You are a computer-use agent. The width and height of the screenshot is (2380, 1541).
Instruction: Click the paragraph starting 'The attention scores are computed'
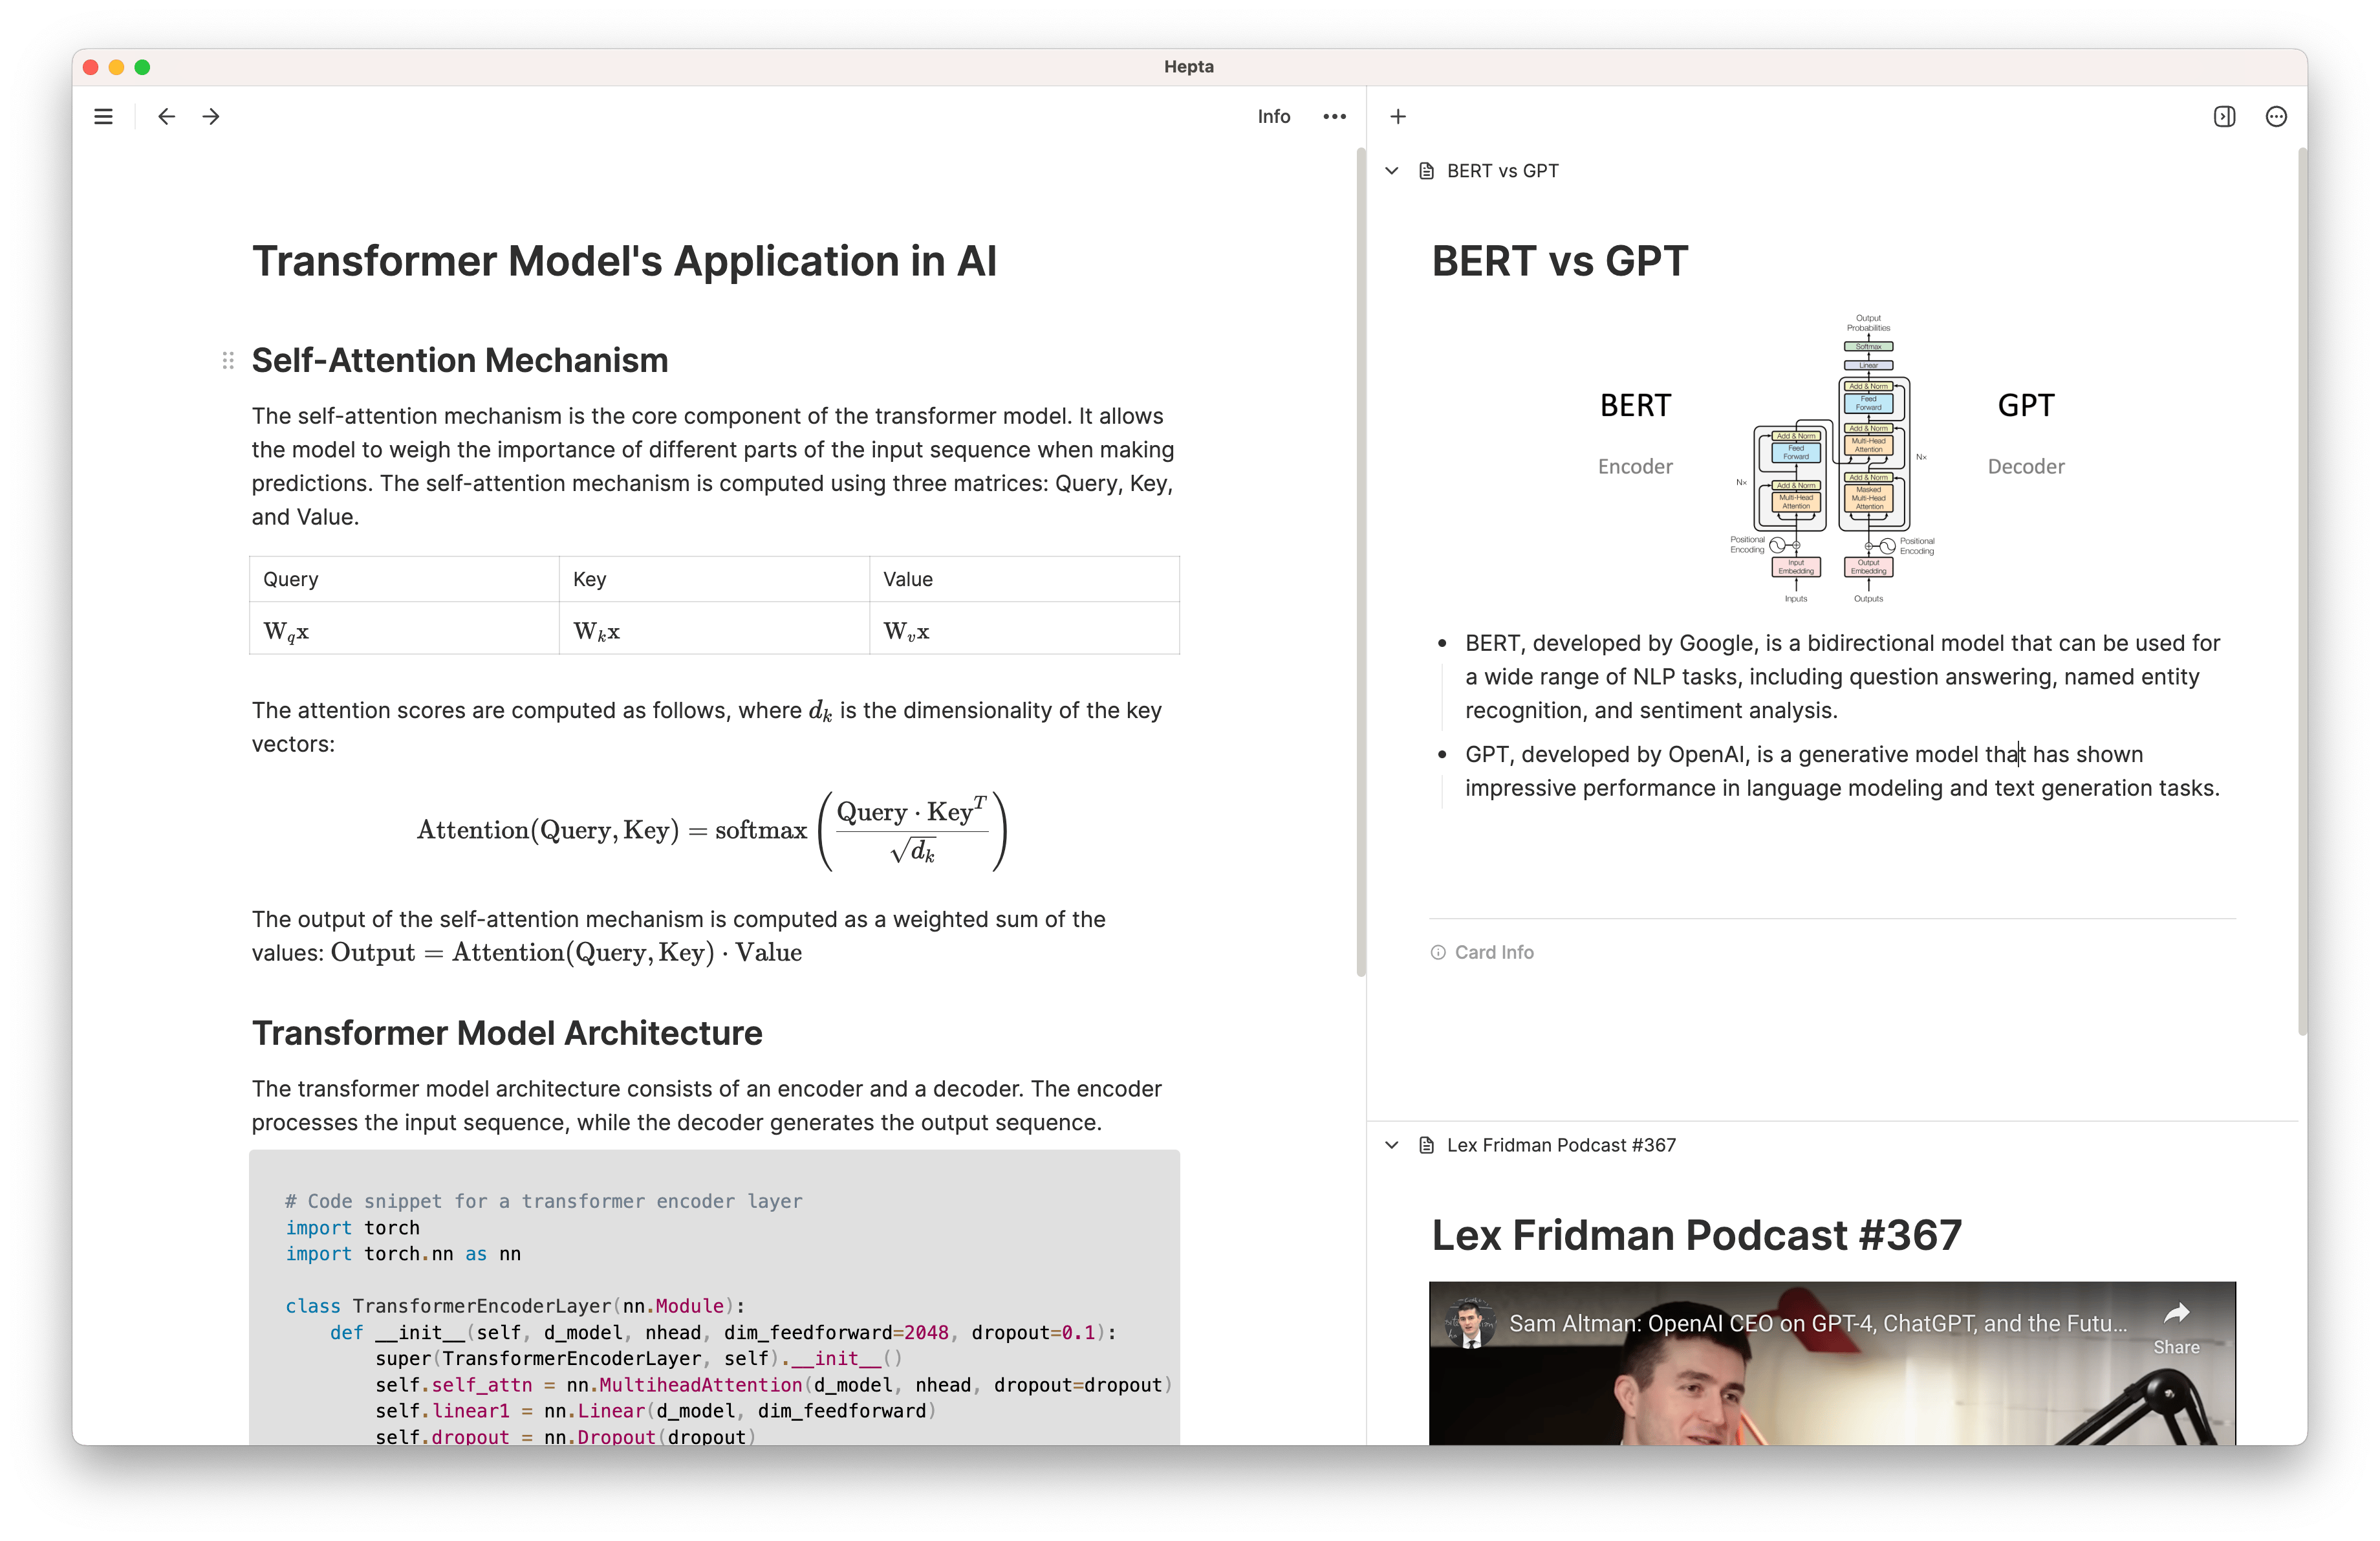(707, 727)
